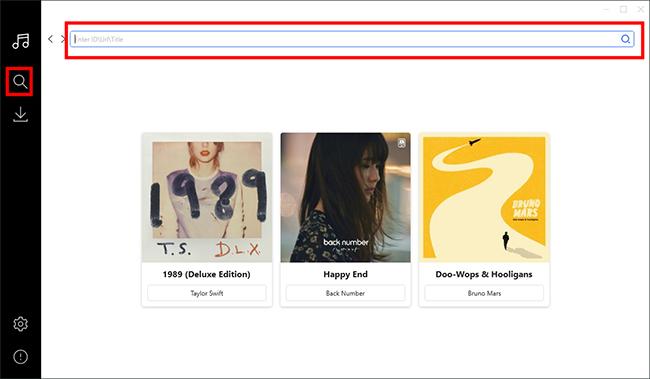
Task: Go back with the left arrow
Action: [51, 39]
